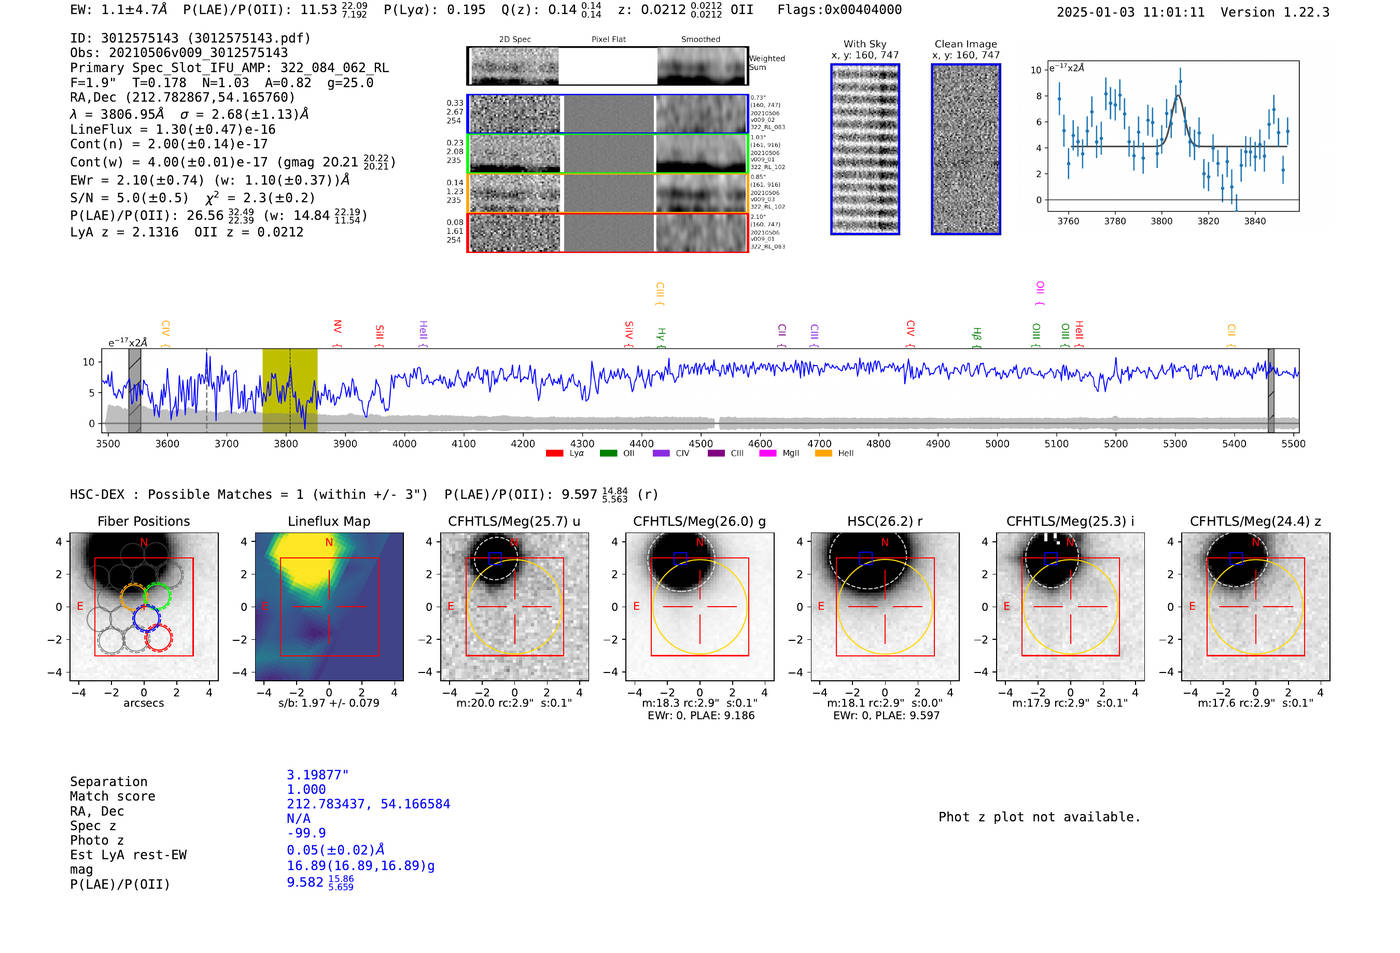This screenshot has width=1400, height=953.
Task: Click the Pixel Flat column heading
Action: (x=608, y=39)
